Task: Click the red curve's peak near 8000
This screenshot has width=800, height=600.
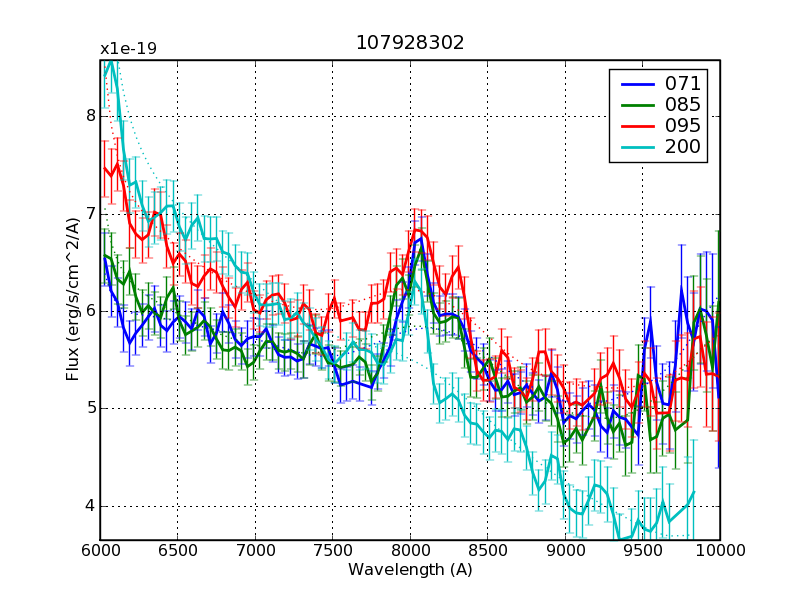Action: coord(418,231)
